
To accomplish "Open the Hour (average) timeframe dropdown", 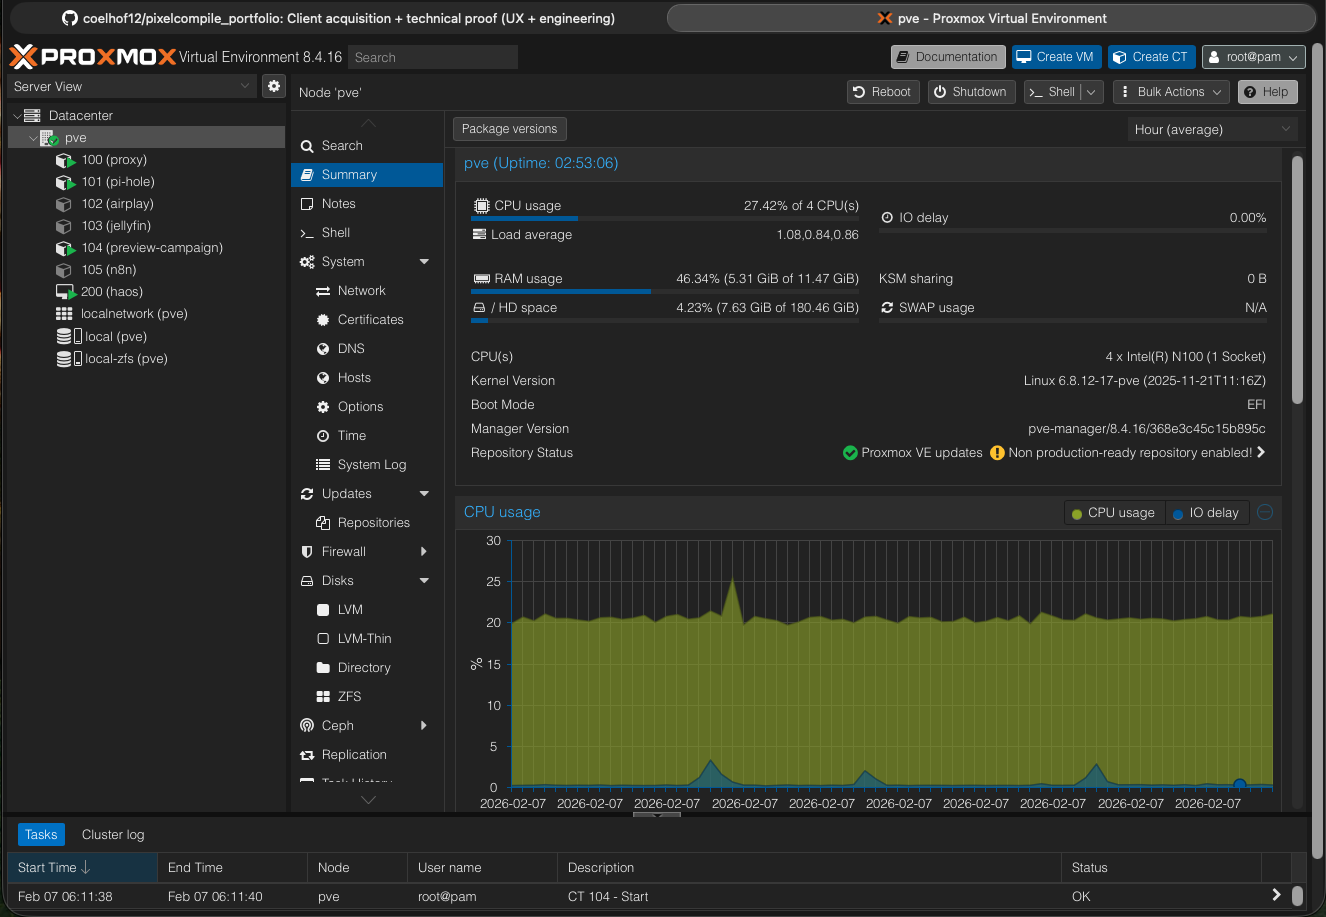I will (x=1212, y=129).
